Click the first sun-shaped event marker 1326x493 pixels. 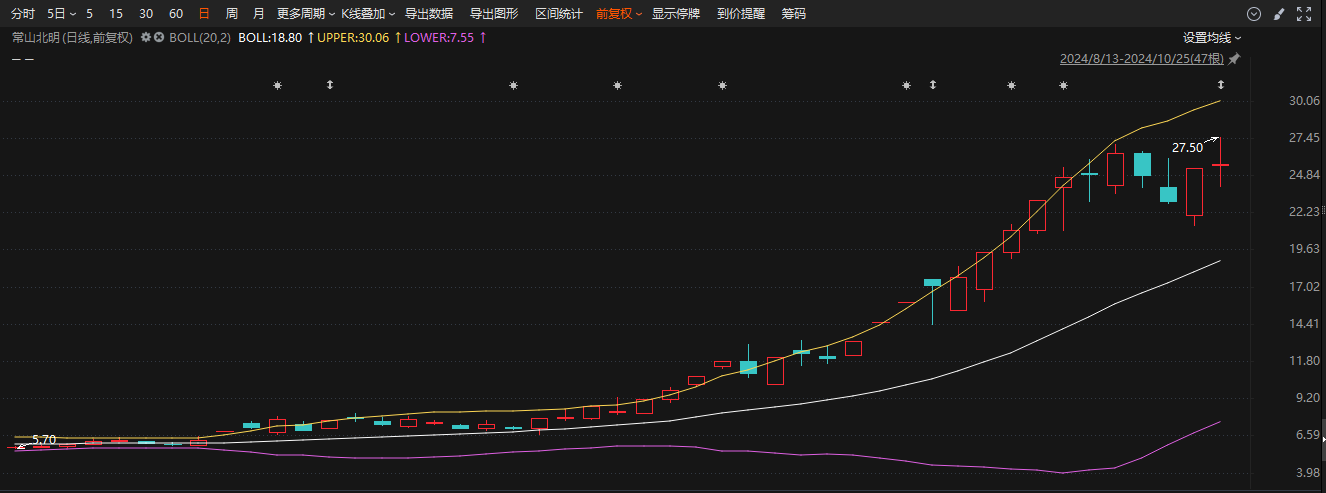(278, 86)
